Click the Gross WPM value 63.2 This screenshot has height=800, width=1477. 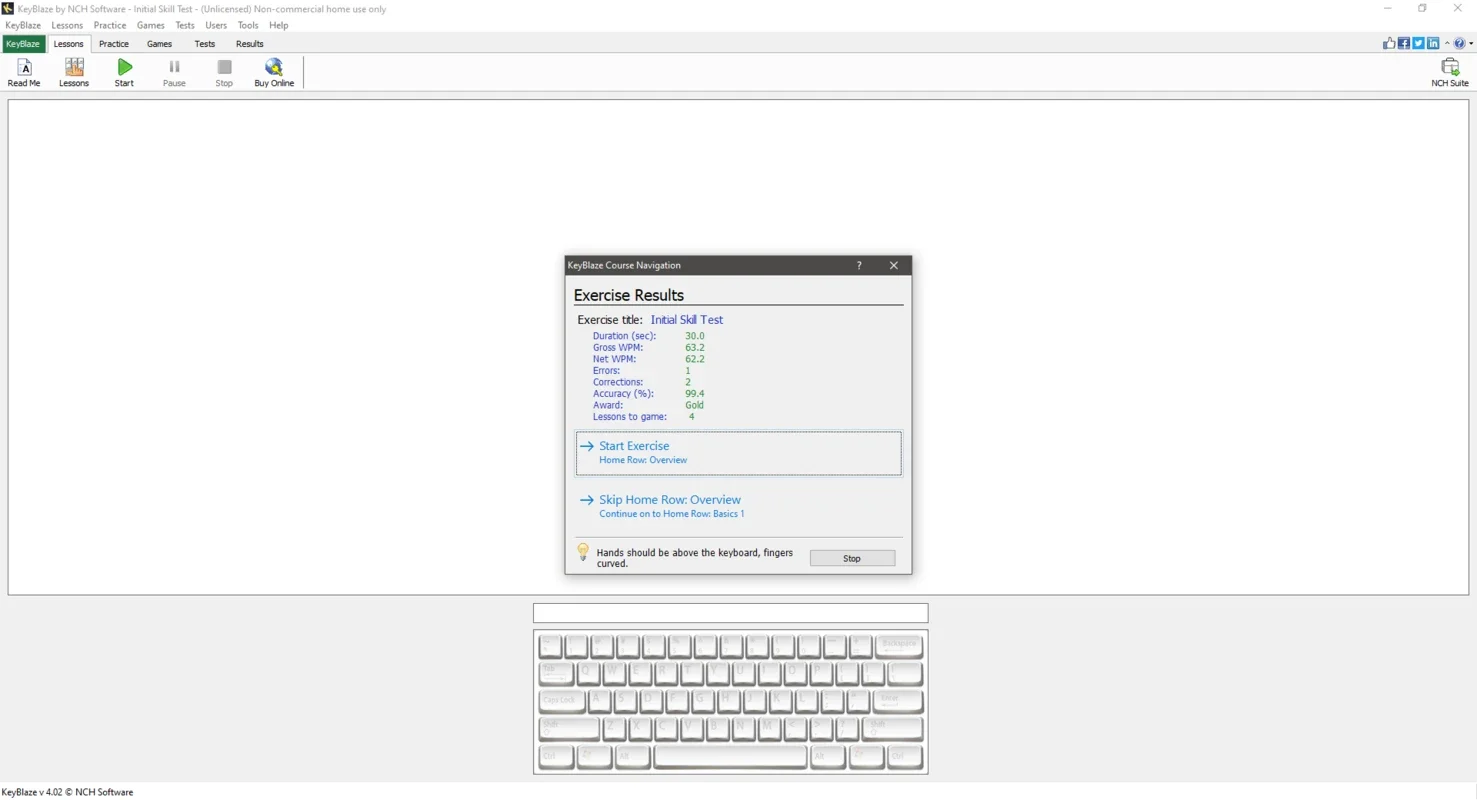coord(695,347)
